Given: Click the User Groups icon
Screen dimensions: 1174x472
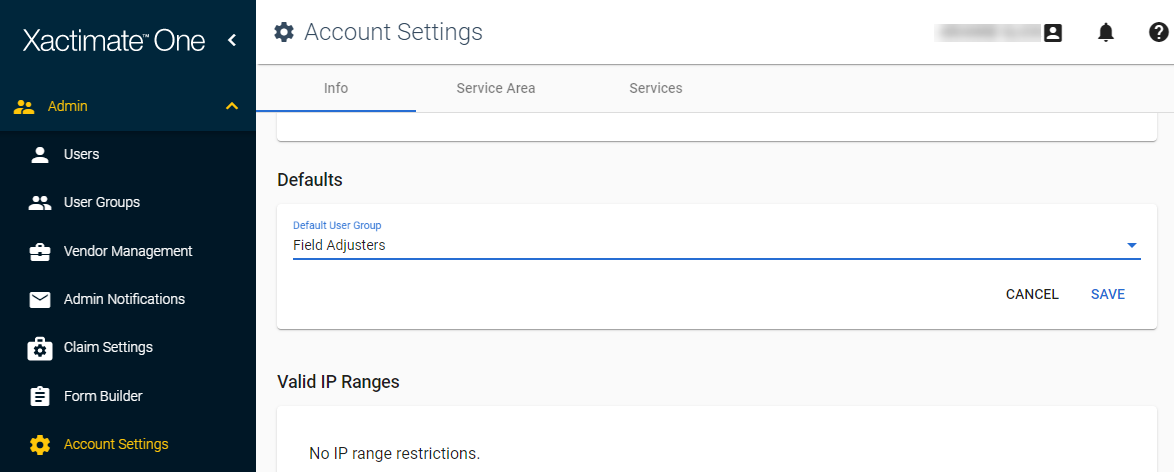Looking at the screenshot, I should (40, 202).
